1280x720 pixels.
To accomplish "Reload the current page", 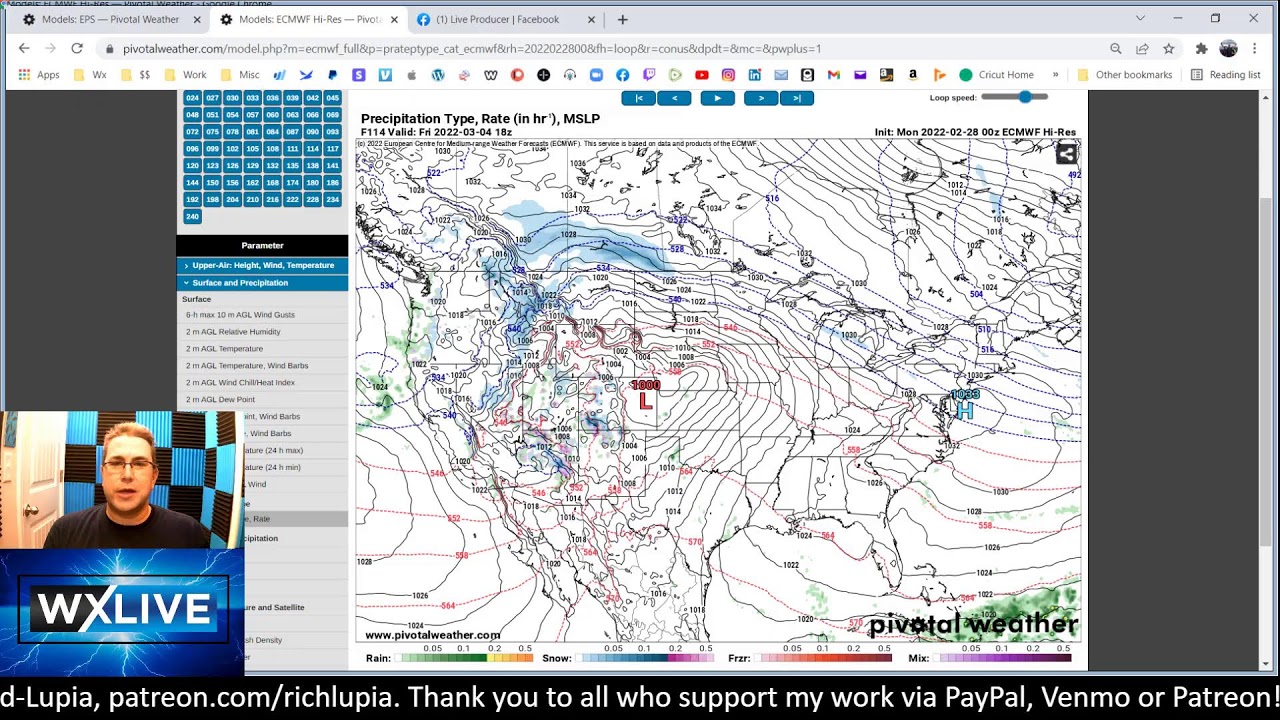I will click(77, 48).
